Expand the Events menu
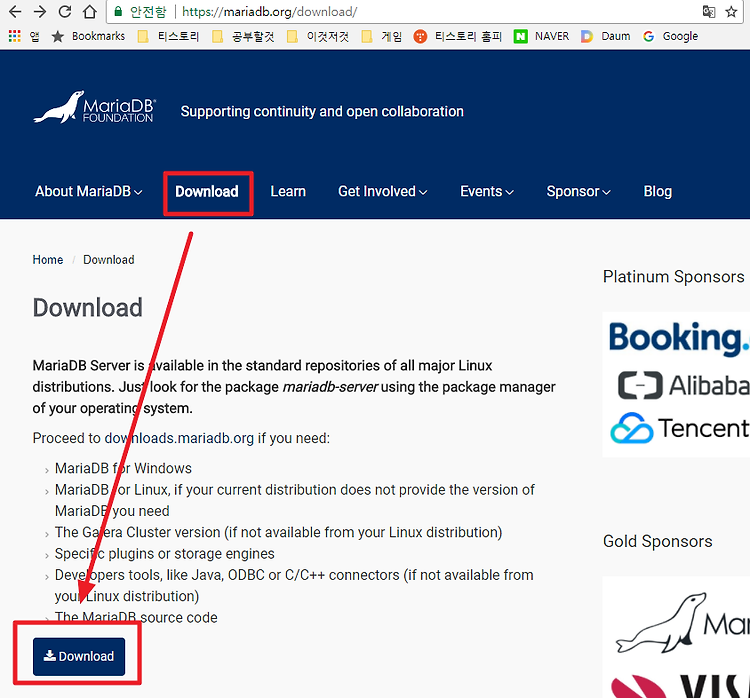 [487, 191]
